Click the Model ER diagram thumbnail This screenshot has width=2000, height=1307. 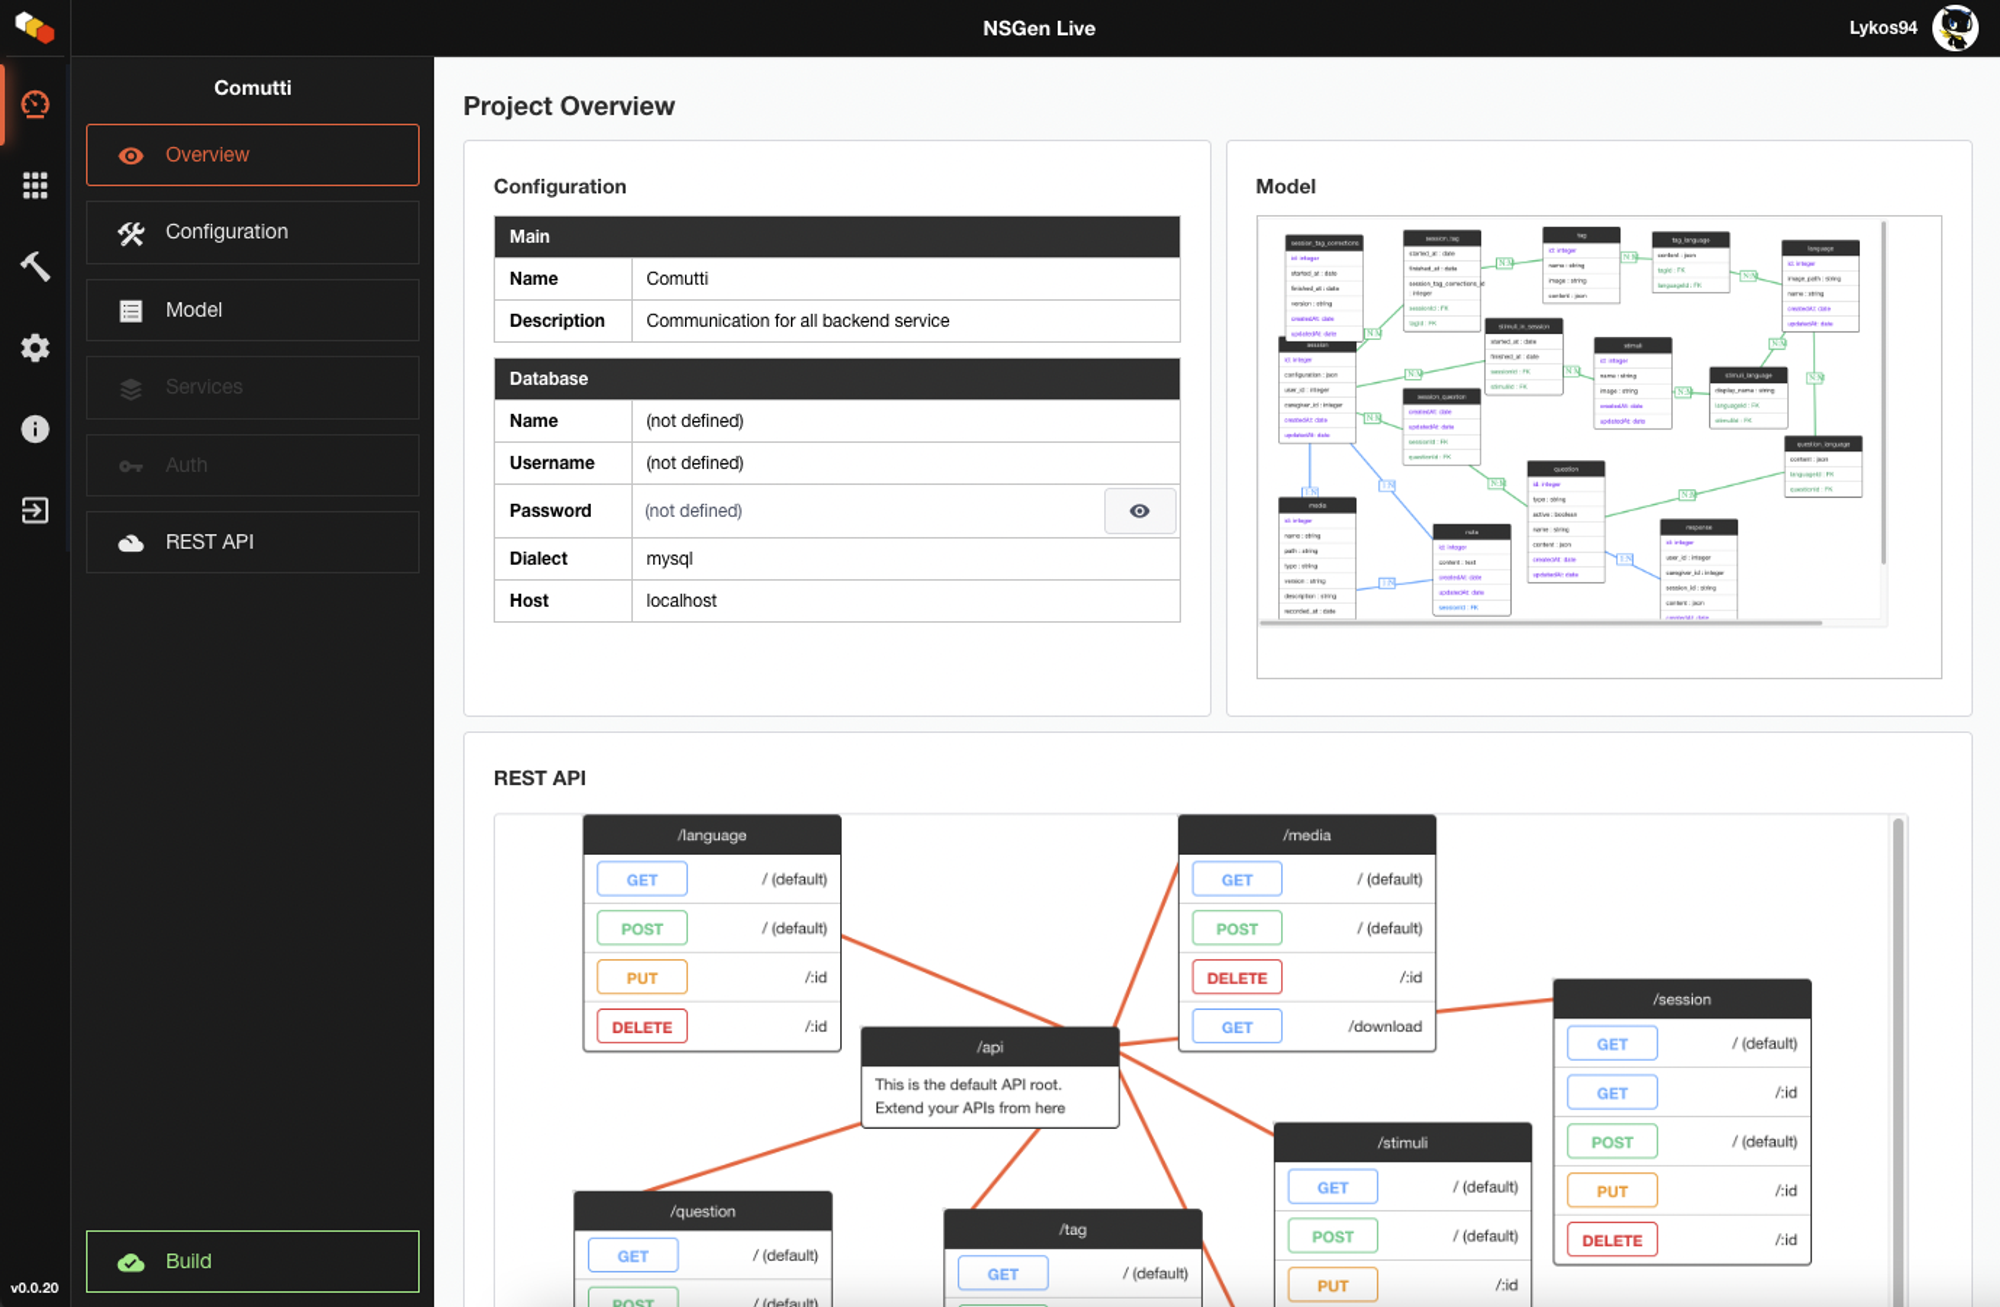point(1570,420)
